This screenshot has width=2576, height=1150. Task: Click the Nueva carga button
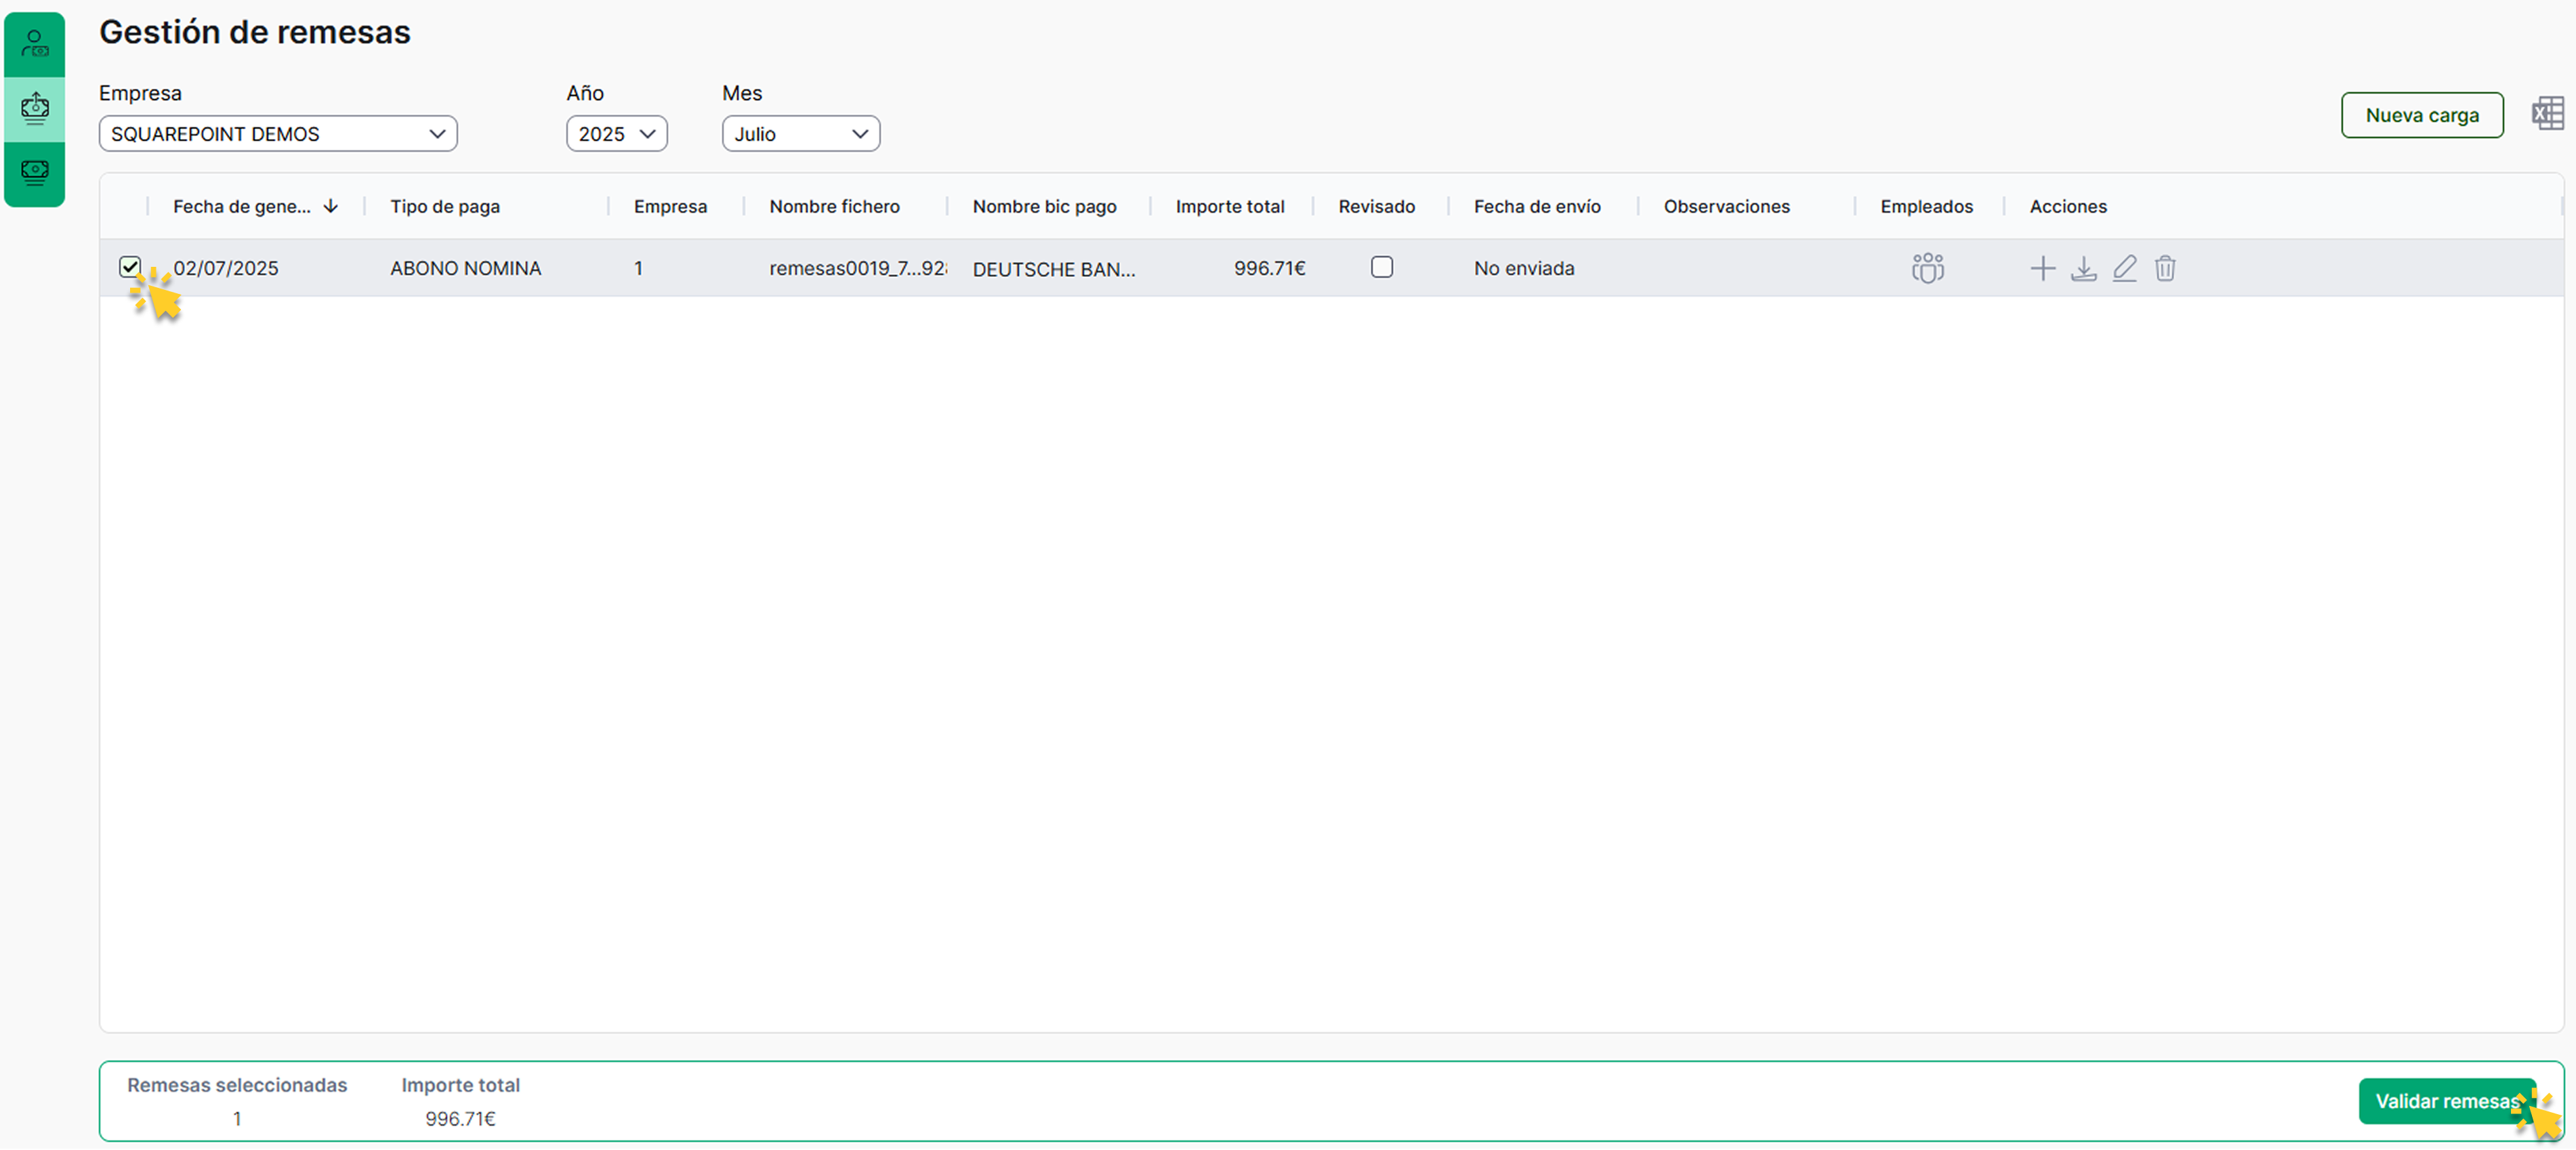coord(2421,115)
